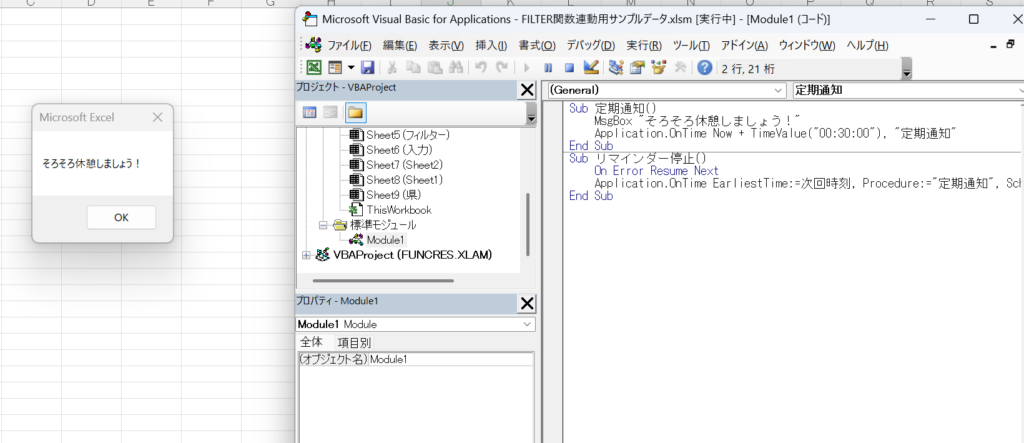Open the 表示(V) menu
Screen dimensions: 1024x443
click(x=446, y=46)
